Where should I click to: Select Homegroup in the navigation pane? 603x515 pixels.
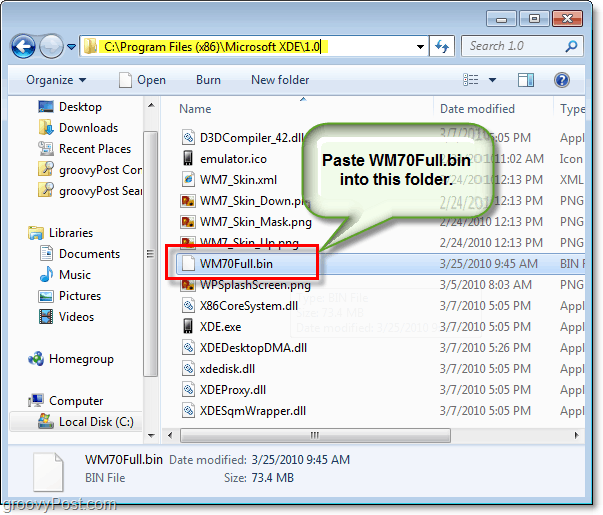[x=81, y=359]
